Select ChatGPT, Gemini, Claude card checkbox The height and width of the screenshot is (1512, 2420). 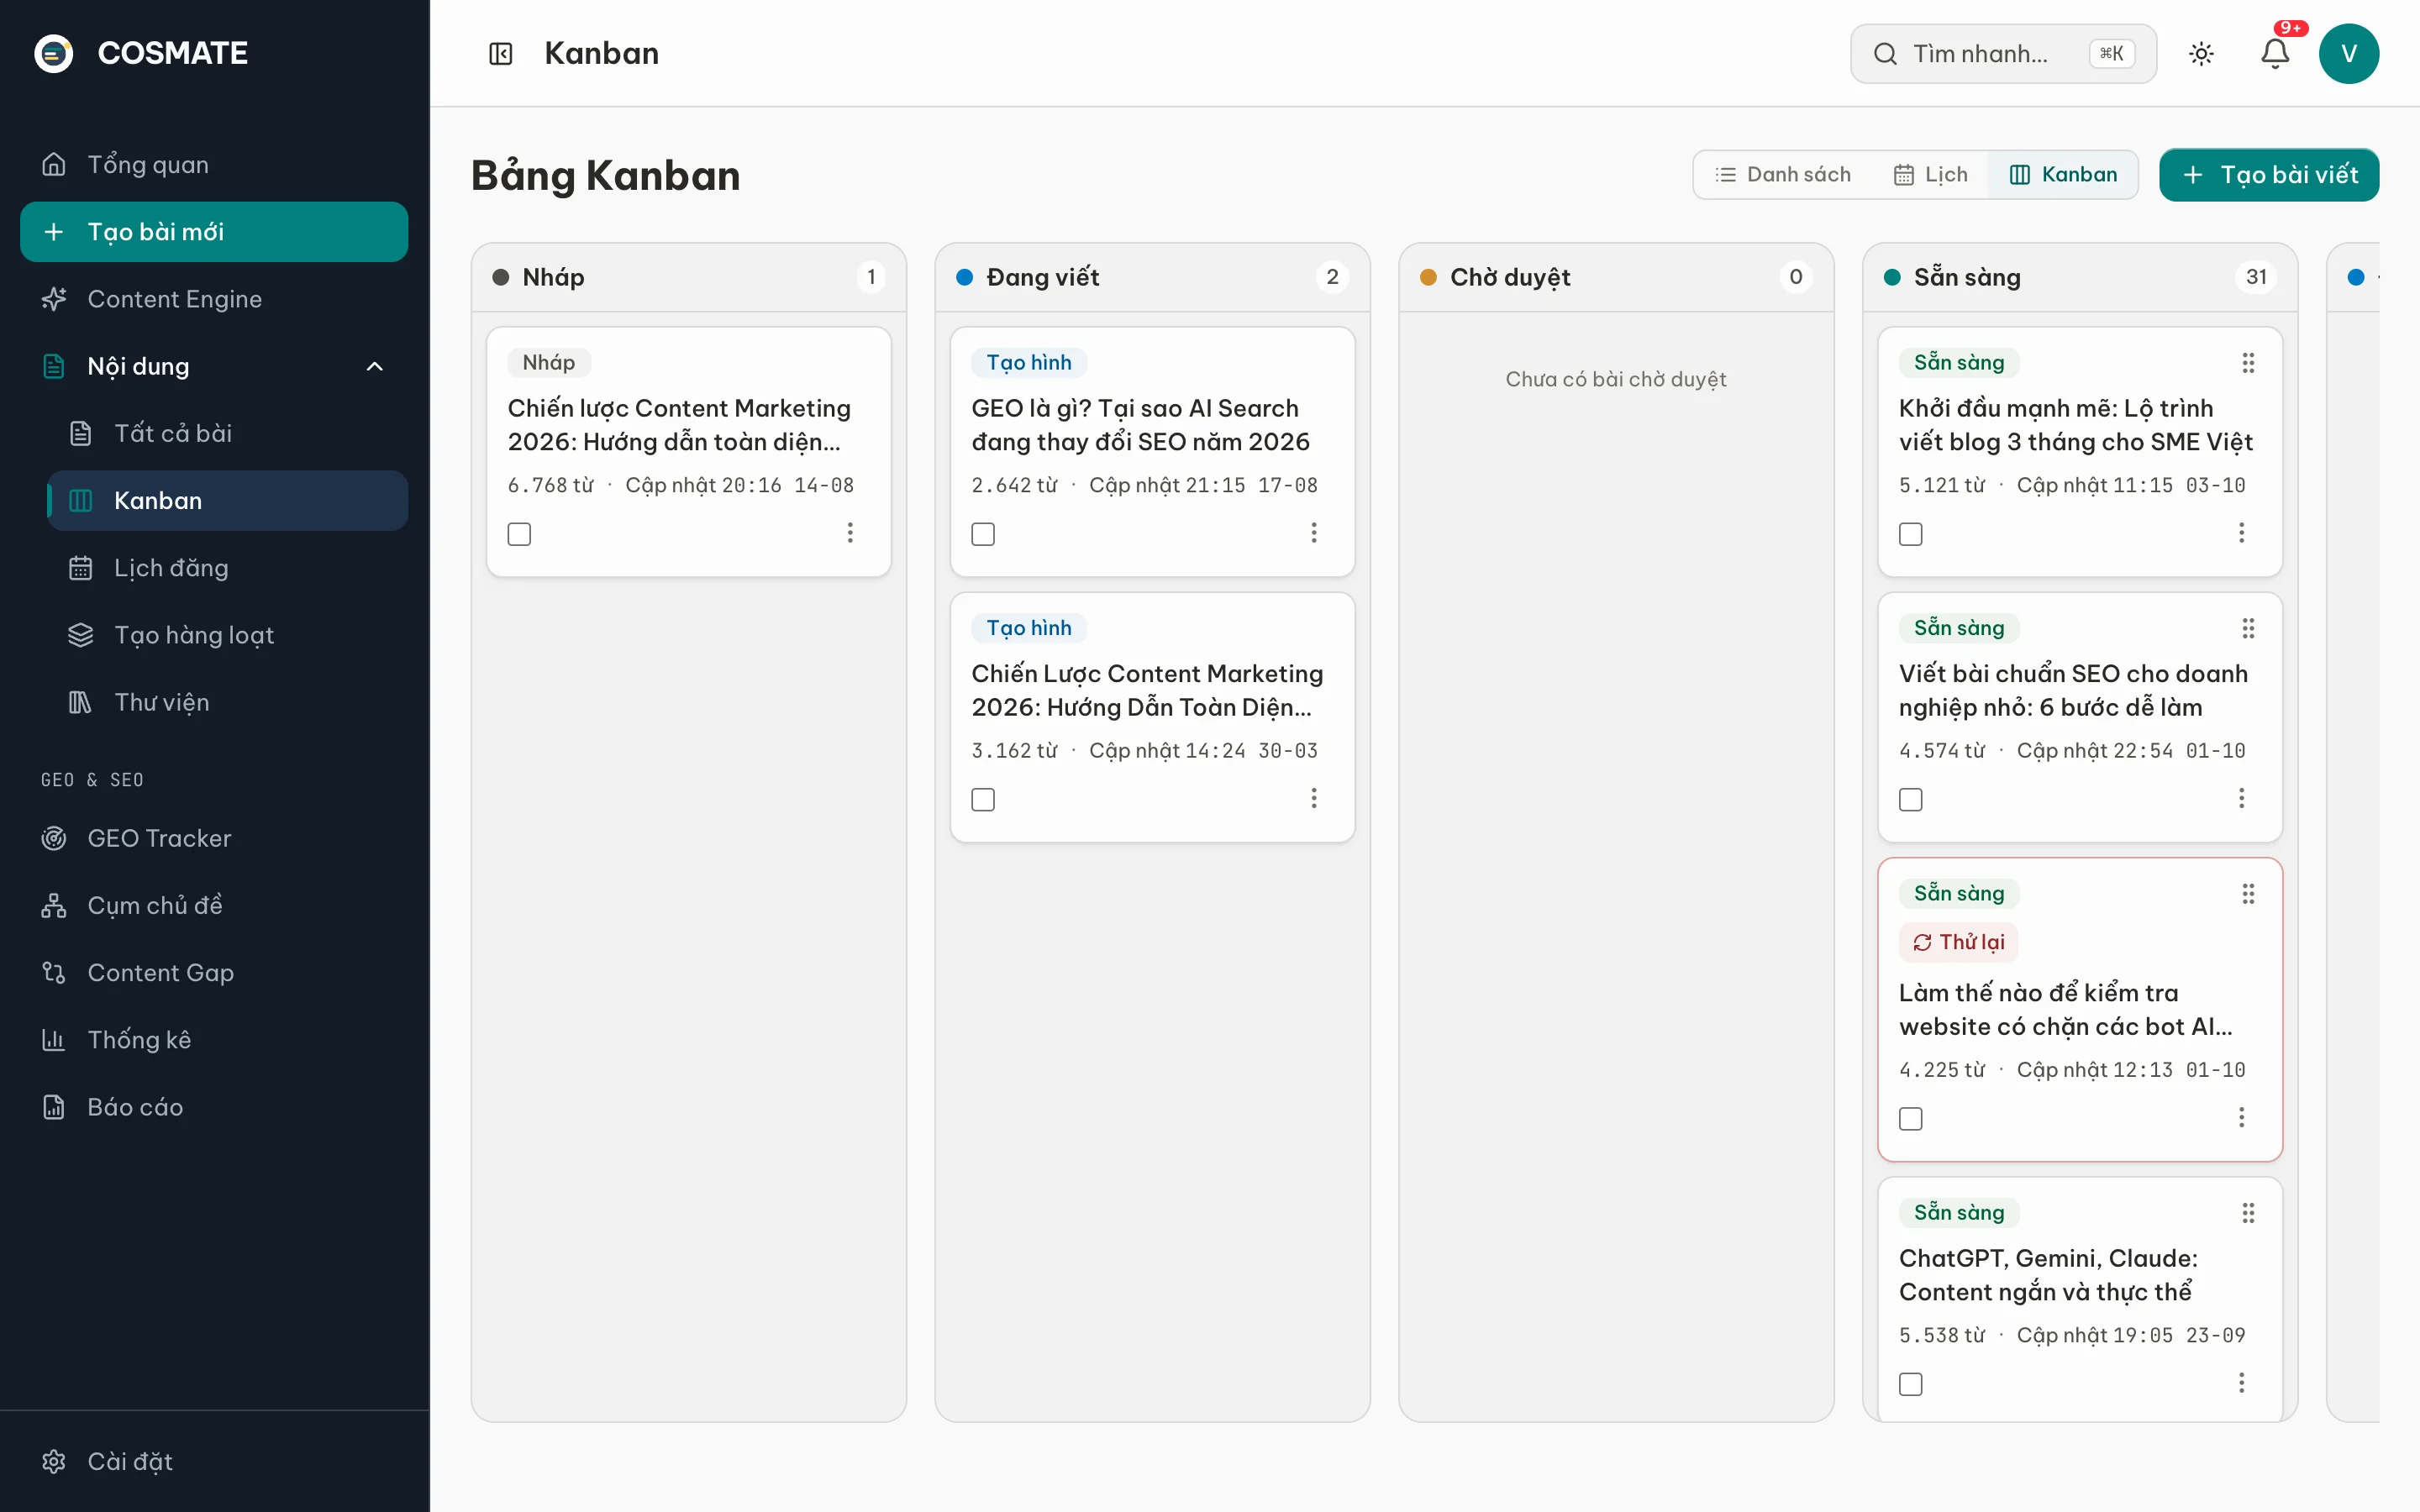tap(1911, 1384)
